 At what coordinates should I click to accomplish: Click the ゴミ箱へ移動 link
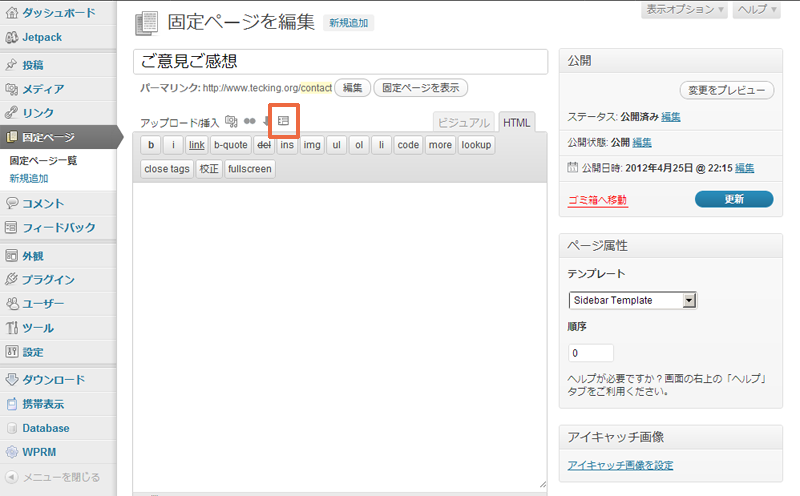point(597,200)
